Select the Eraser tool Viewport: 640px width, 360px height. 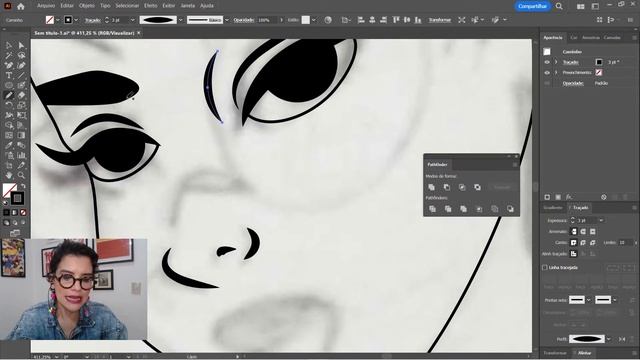coord(21,95)
